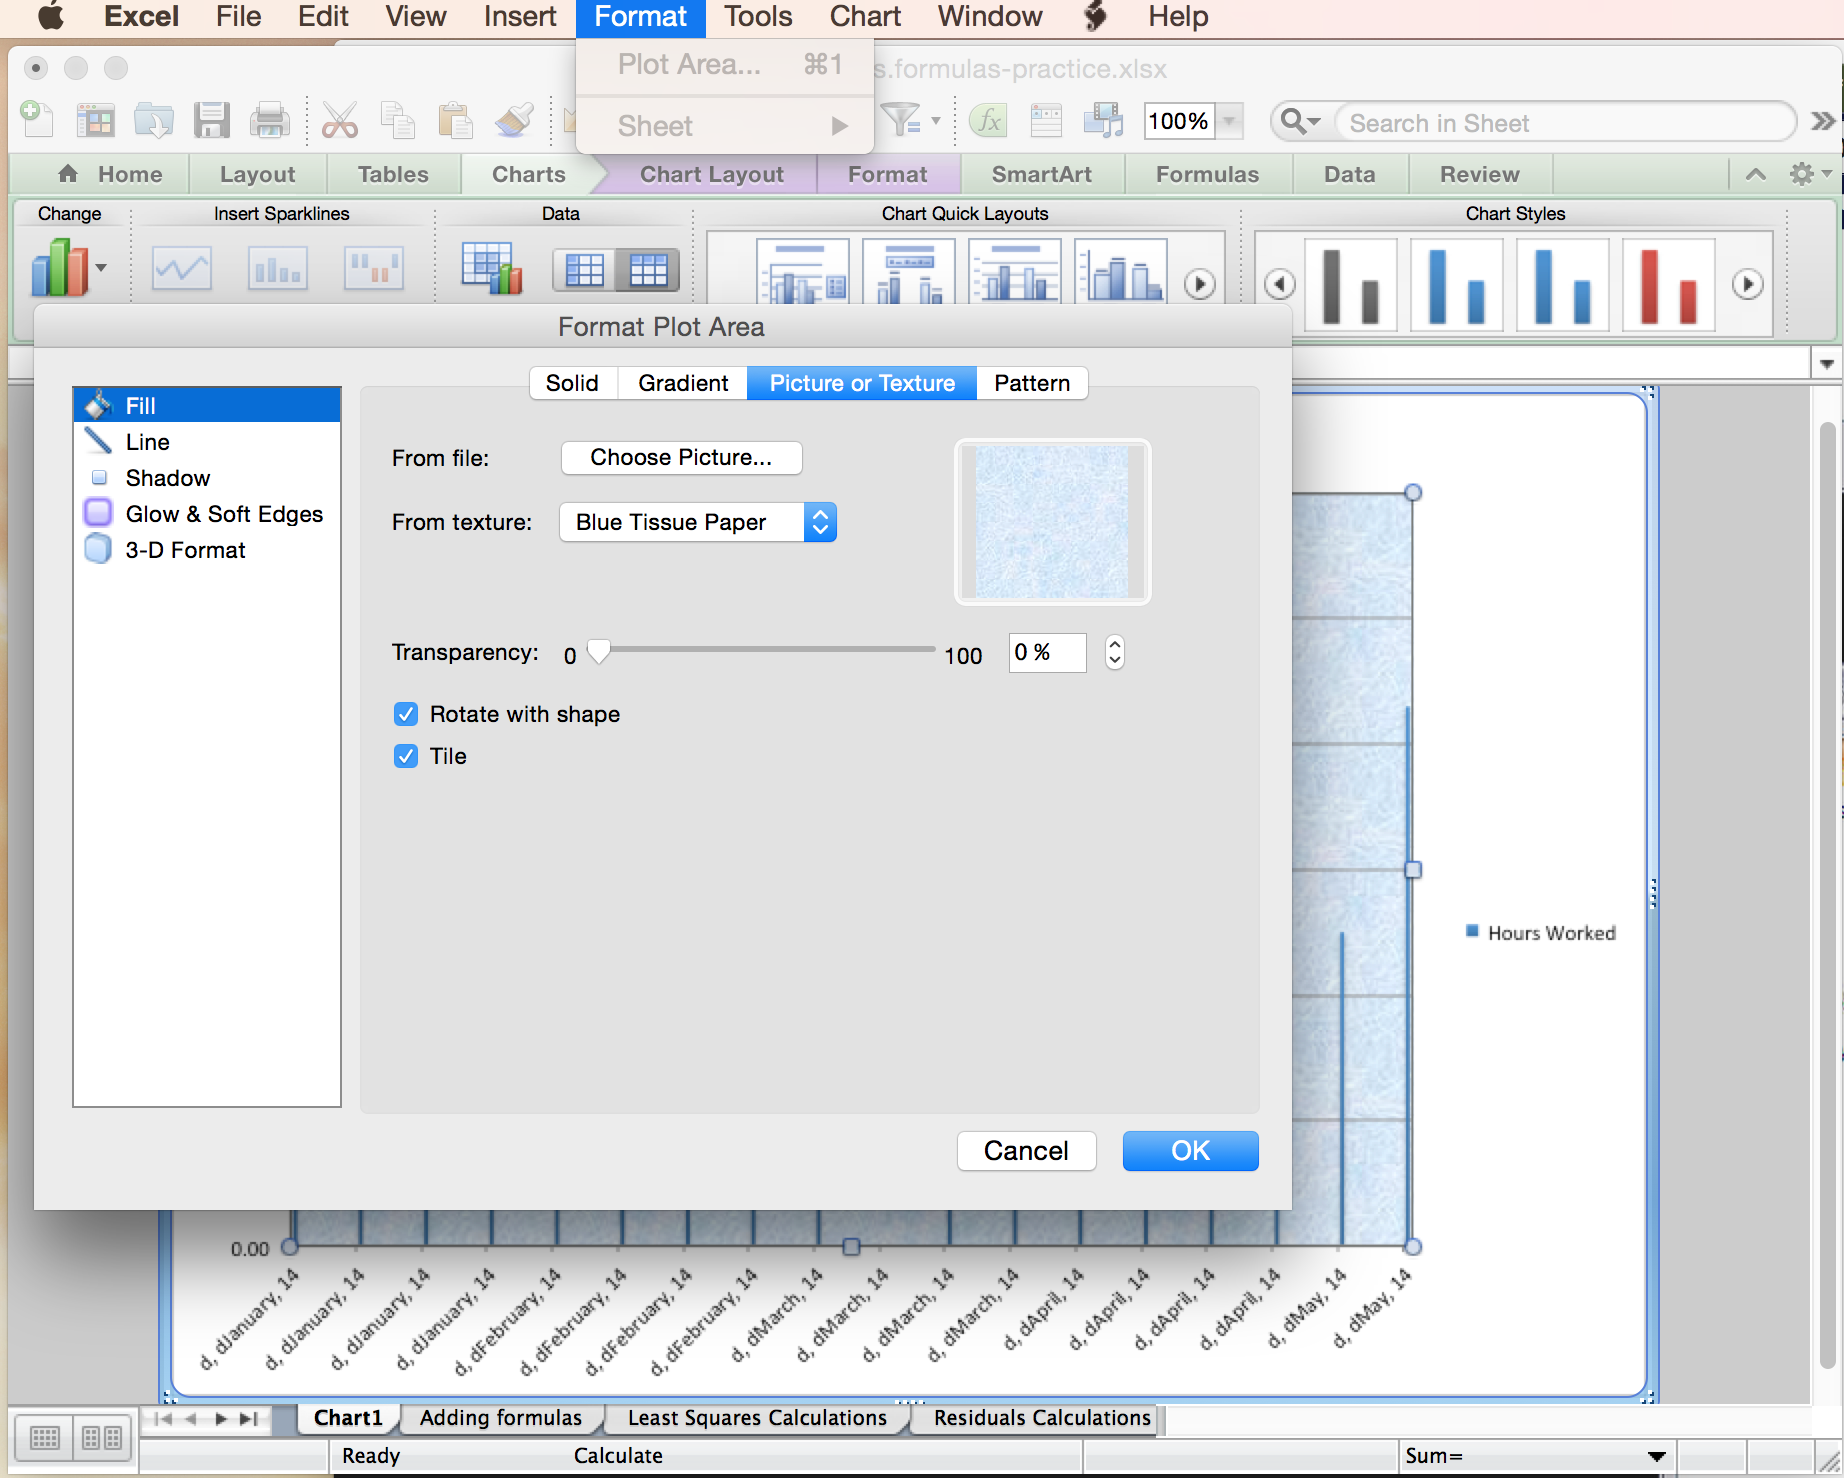Open the Chart menu in menu bar

(x=864, y=17)
